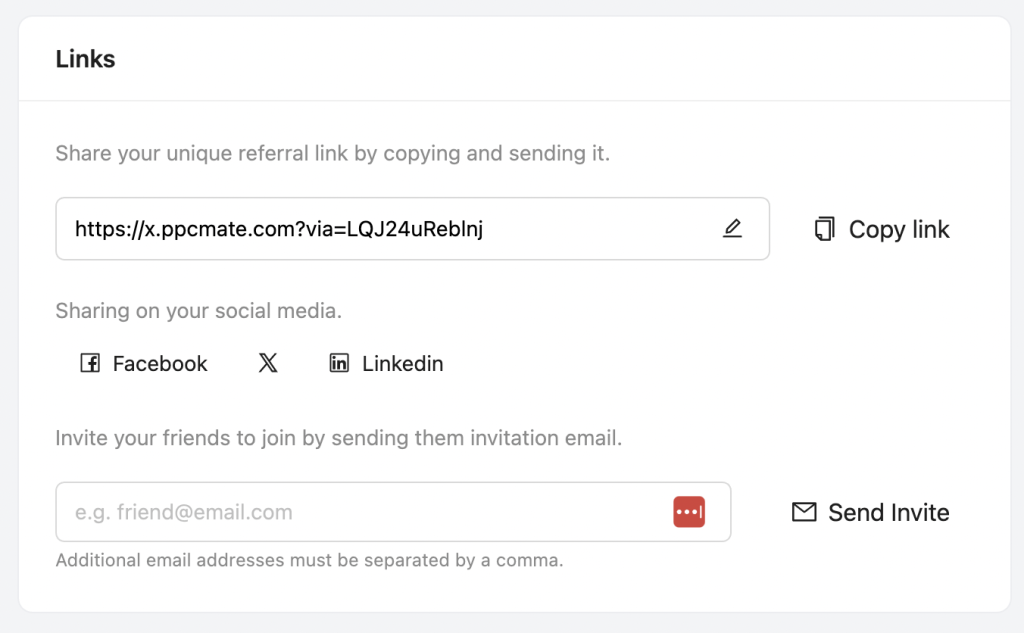Viewport: 1024px width, 633px height.
Task: Click the copy icon beside Copy link
Action: click(824, 229)
